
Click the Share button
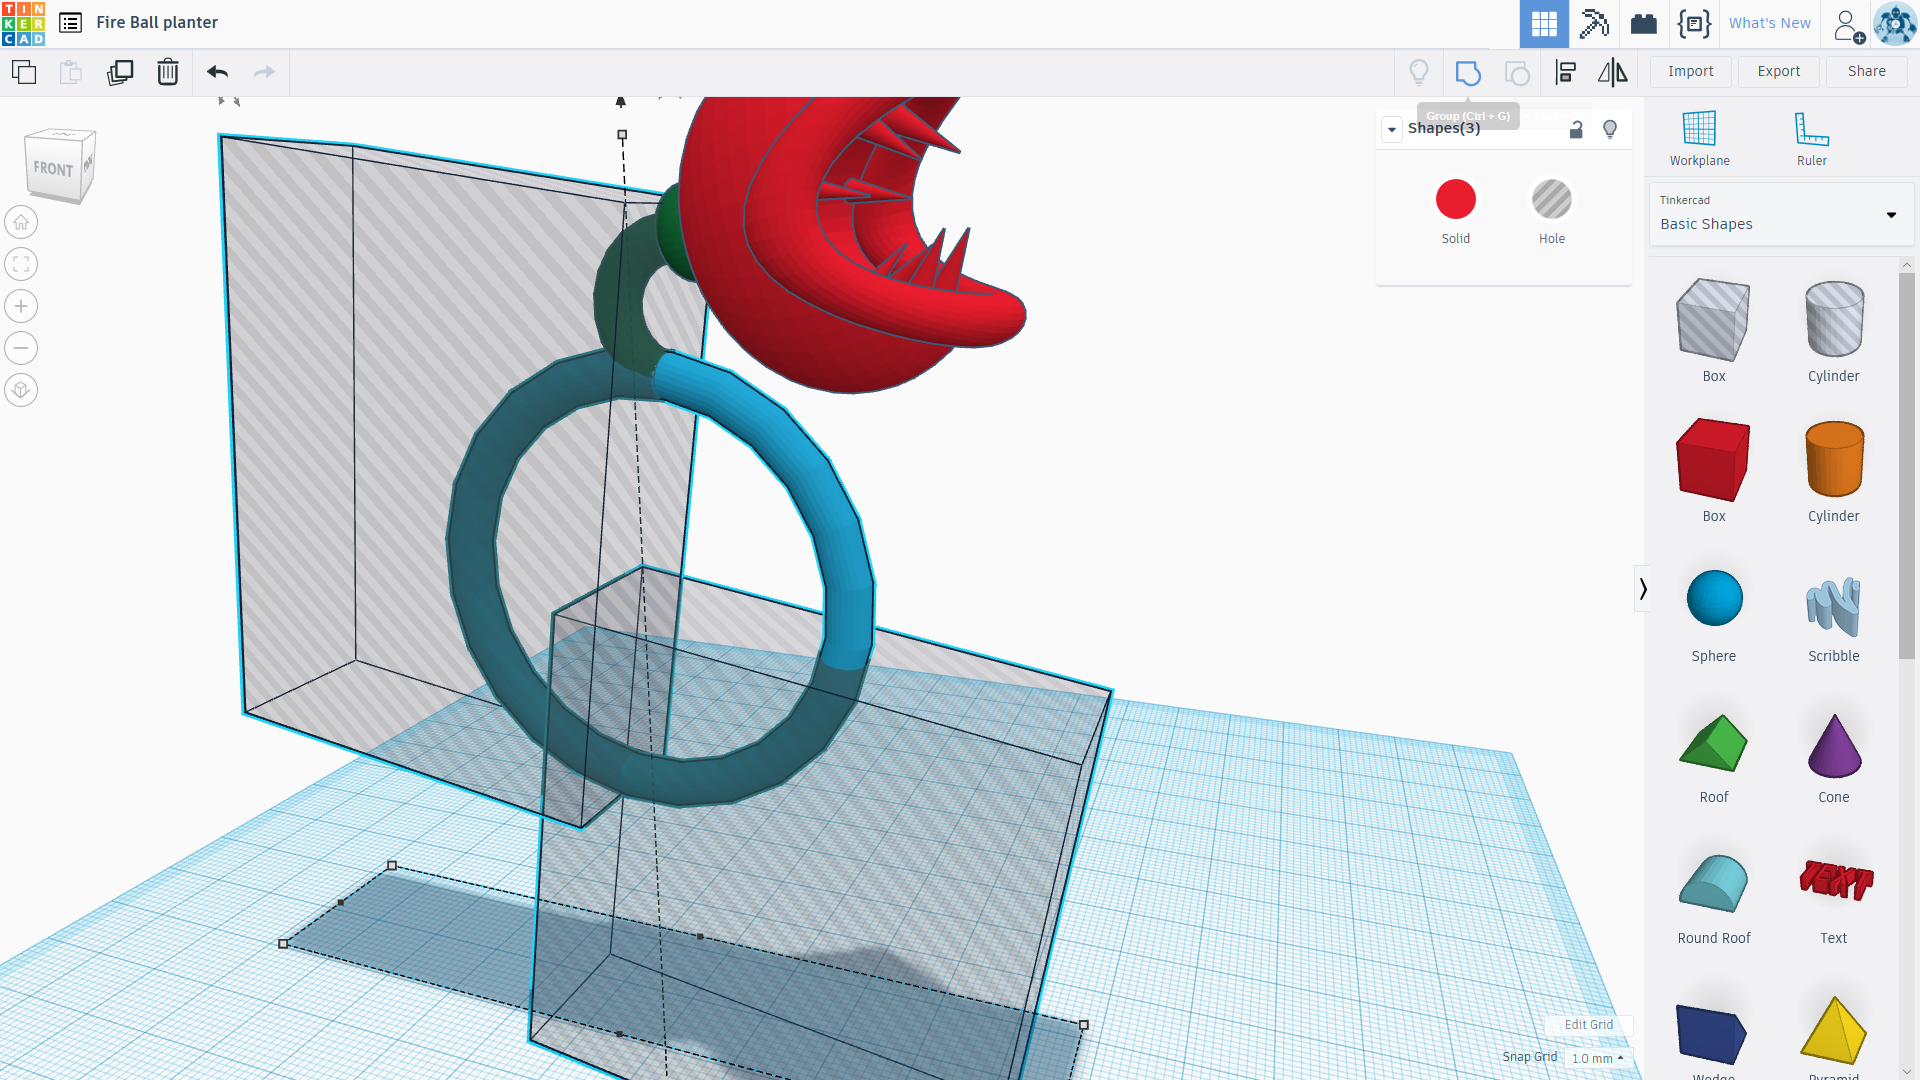(x=1866, y=71)
